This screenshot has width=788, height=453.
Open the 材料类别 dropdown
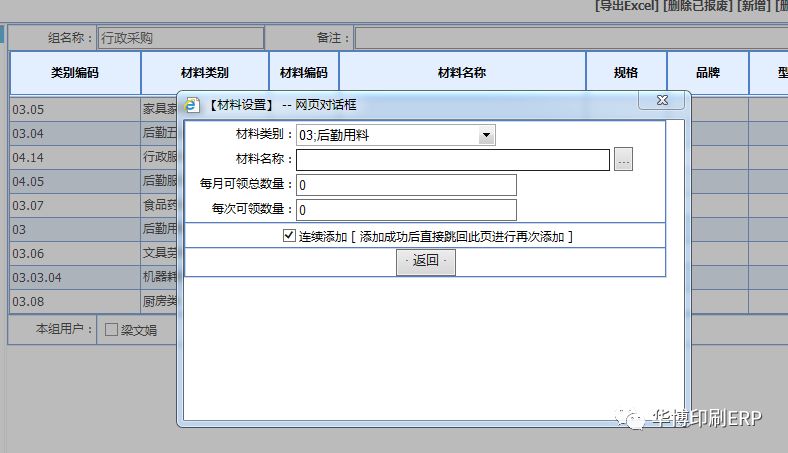point(486,135)
